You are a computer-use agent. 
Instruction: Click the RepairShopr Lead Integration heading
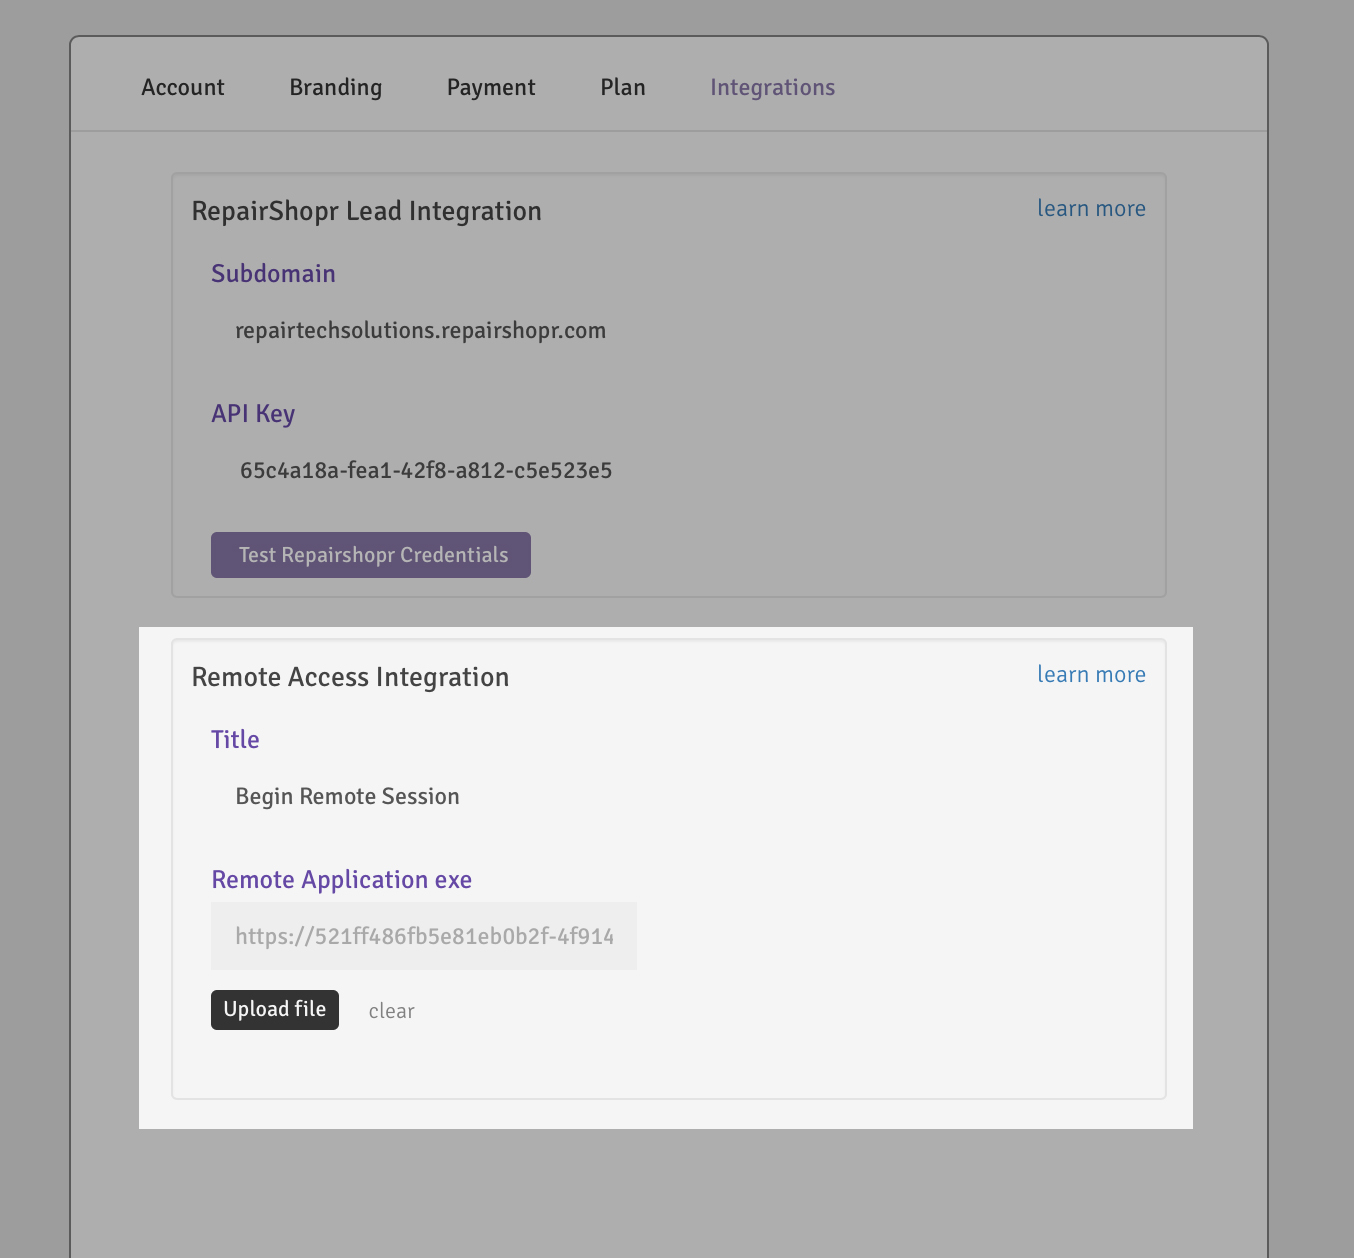tap(366, 211)
